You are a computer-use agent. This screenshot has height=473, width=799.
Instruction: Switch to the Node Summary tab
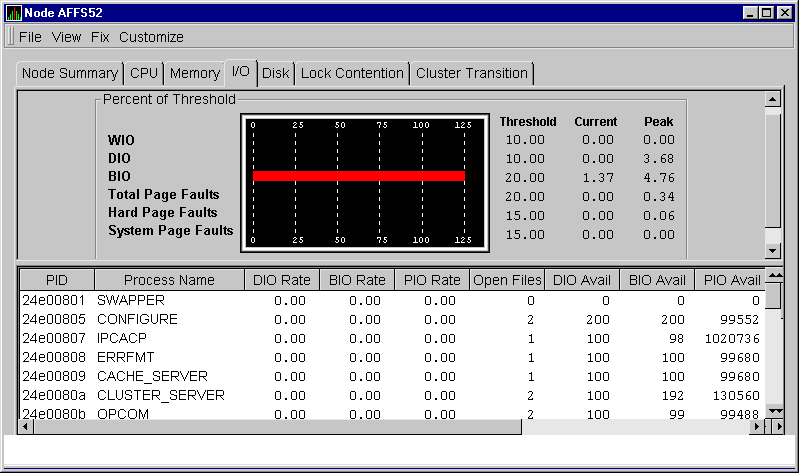click(70, 73)
